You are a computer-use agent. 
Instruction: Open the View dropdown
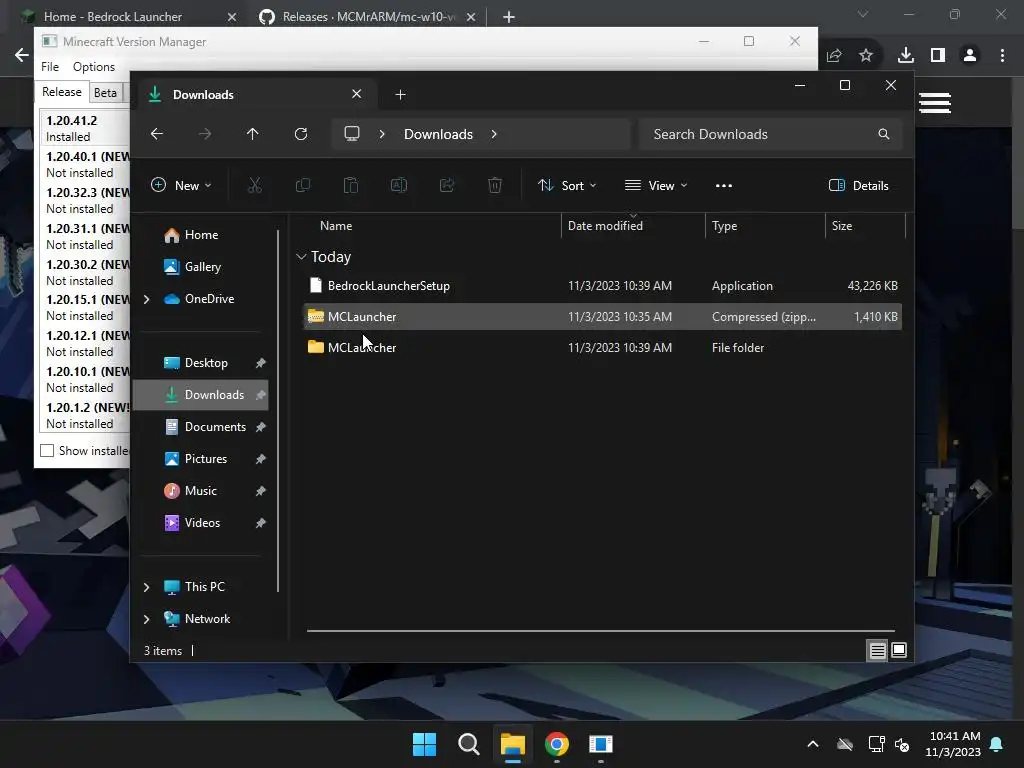[x=656, y=185]
